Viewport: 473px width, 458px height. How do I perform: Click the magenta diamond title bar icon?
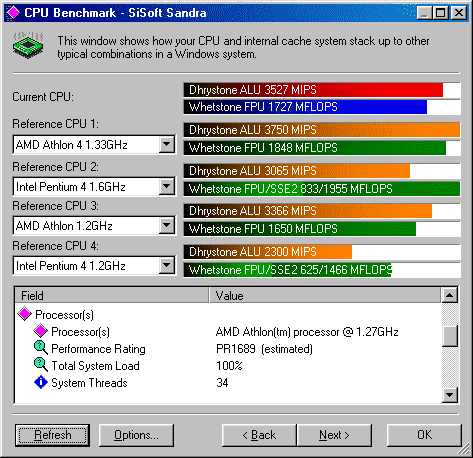[x=13, y=13]
